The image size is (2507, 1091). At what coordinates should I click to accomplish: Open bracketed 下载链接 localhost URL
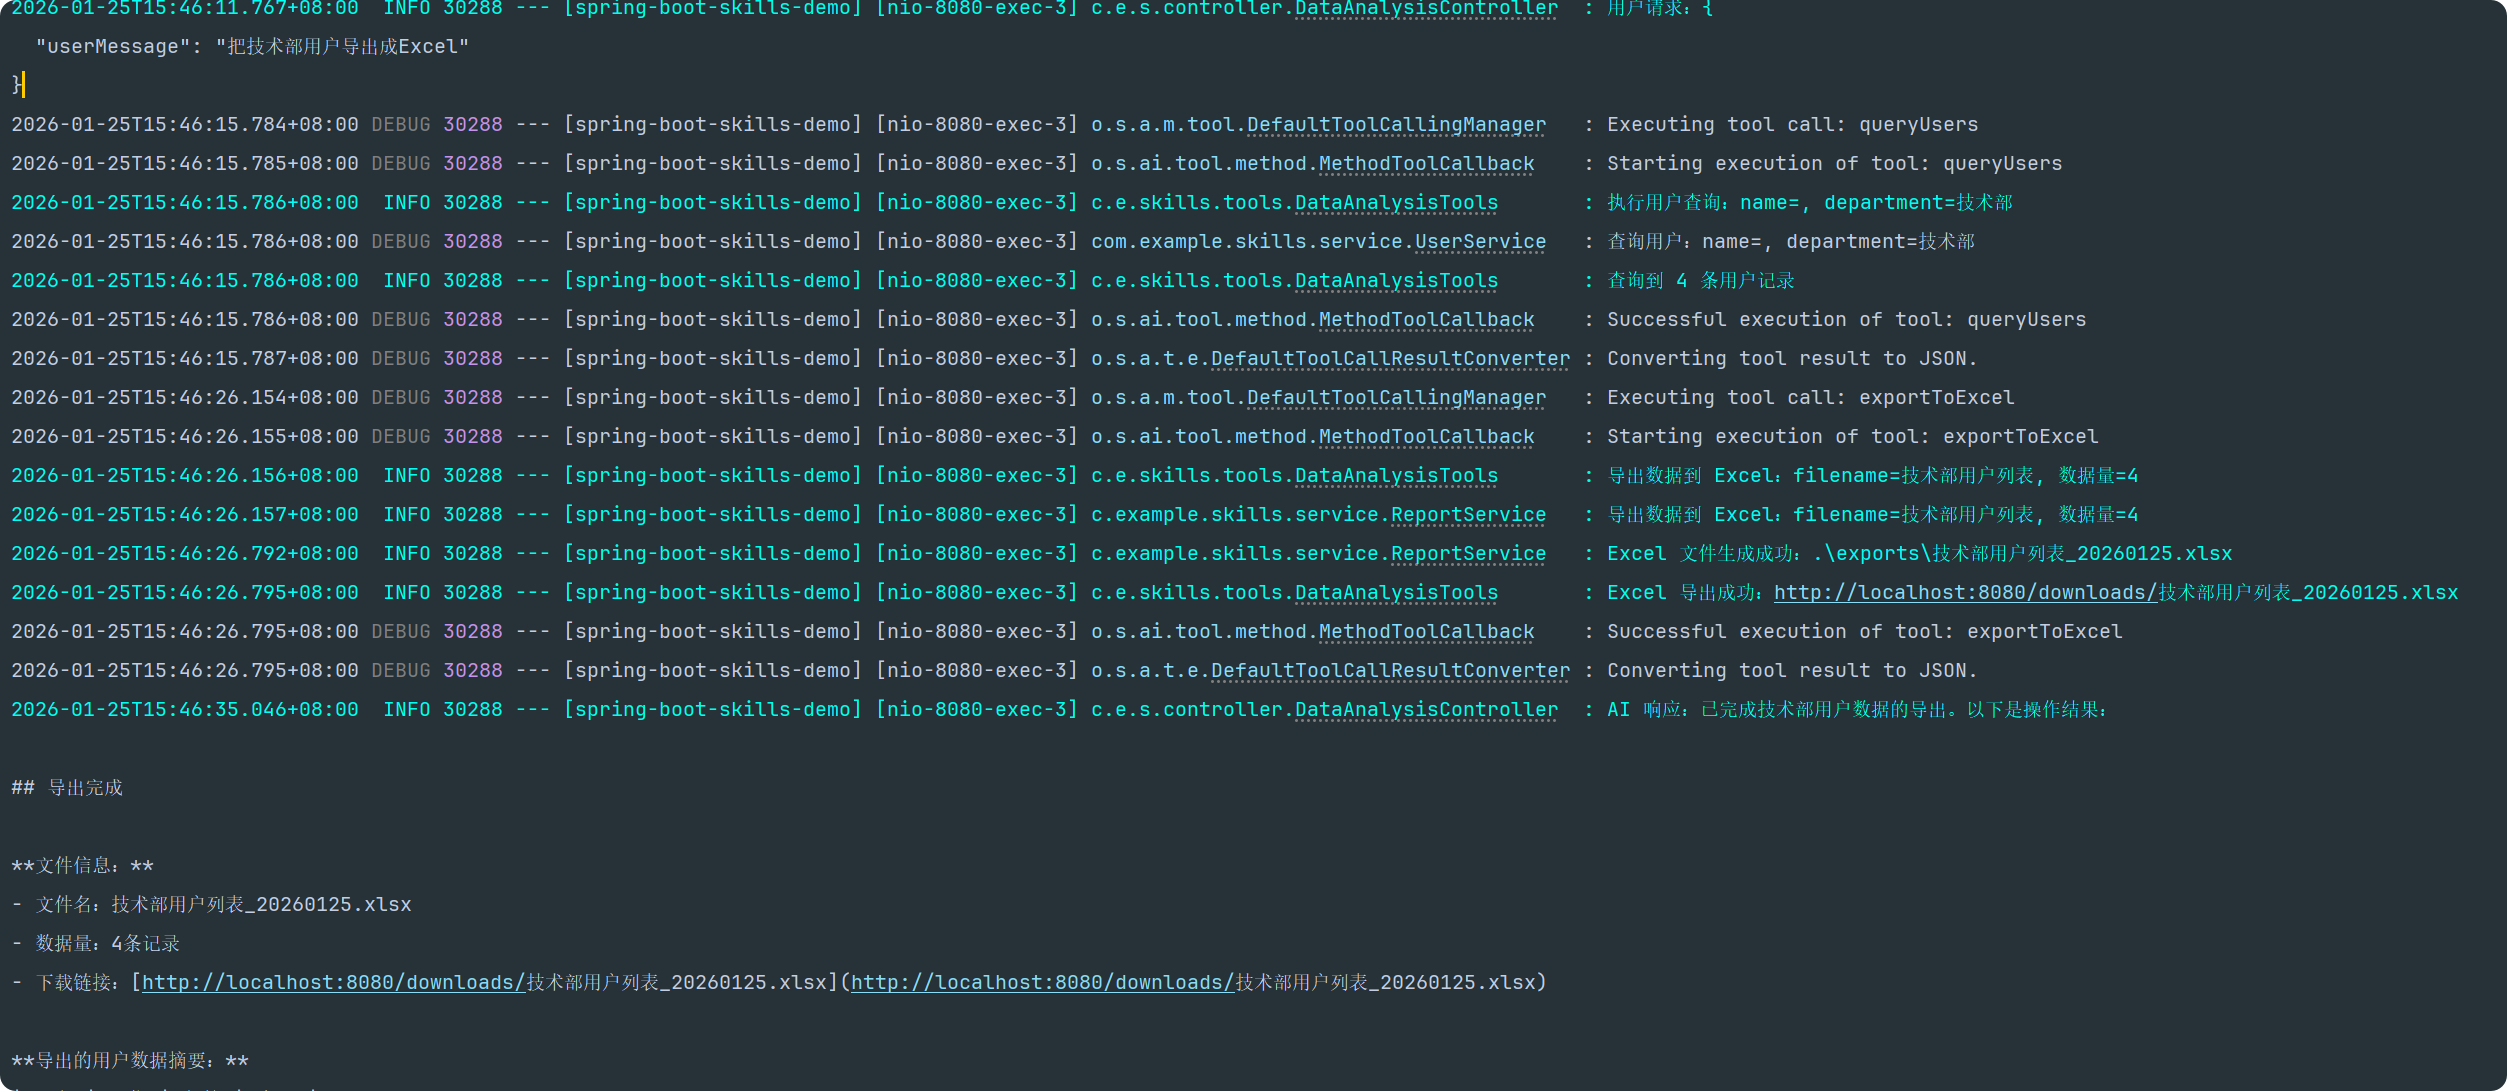pos(333,983)
